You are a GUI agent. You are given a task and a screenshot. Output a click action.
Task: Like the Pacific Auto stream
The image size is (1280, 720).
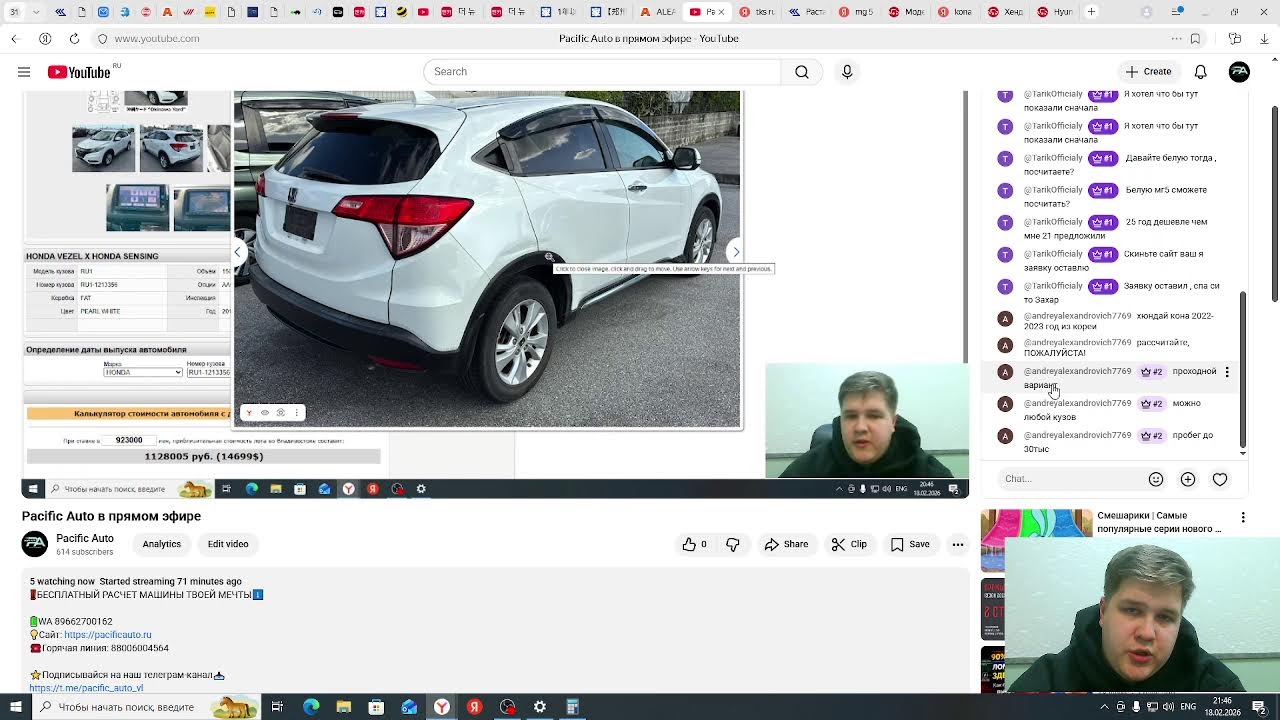[694, 544]
